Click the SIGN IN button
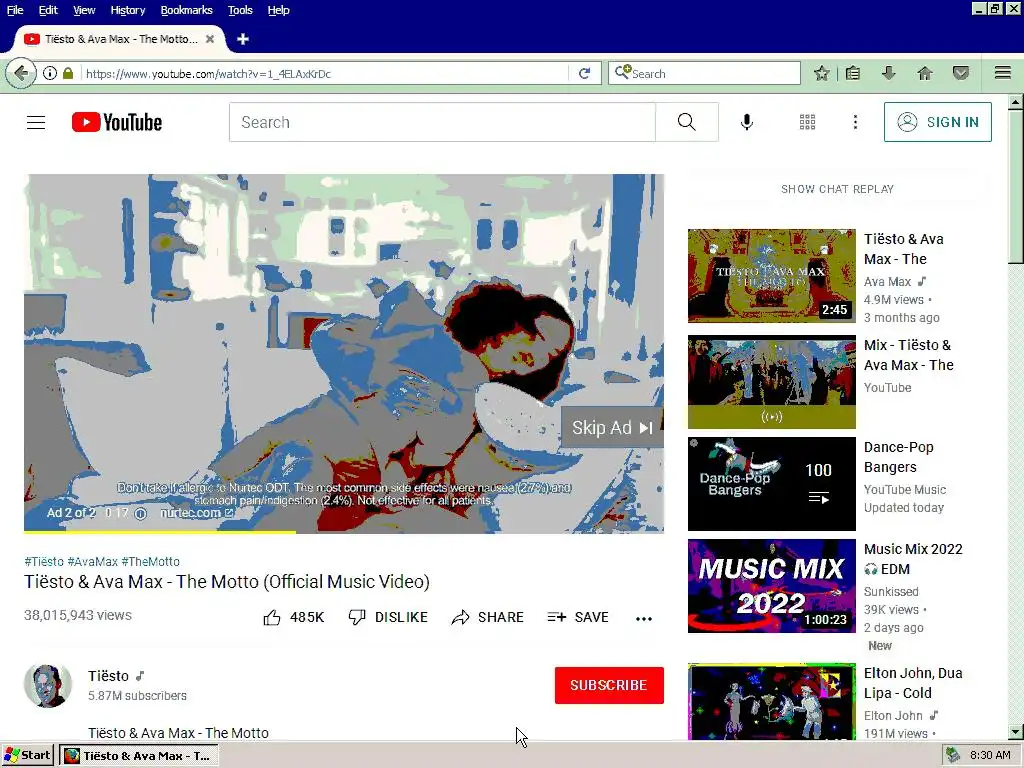The height and width of the screenshot is (768, 1024). point(937,122)
